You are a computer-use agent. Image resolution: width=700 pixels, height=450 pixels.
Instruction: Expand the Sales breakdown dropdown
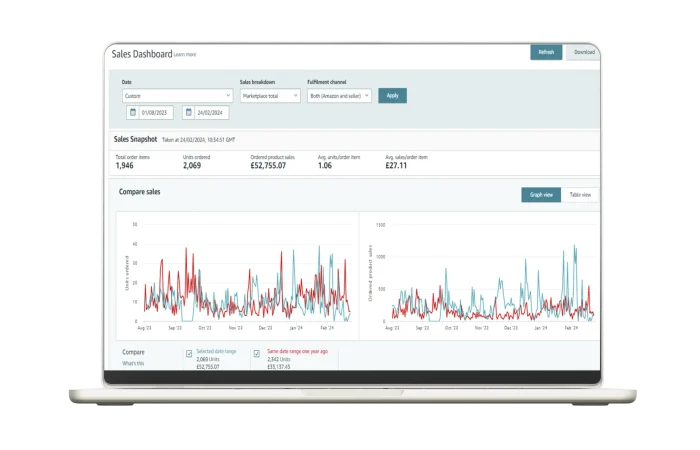pos(270,96)
